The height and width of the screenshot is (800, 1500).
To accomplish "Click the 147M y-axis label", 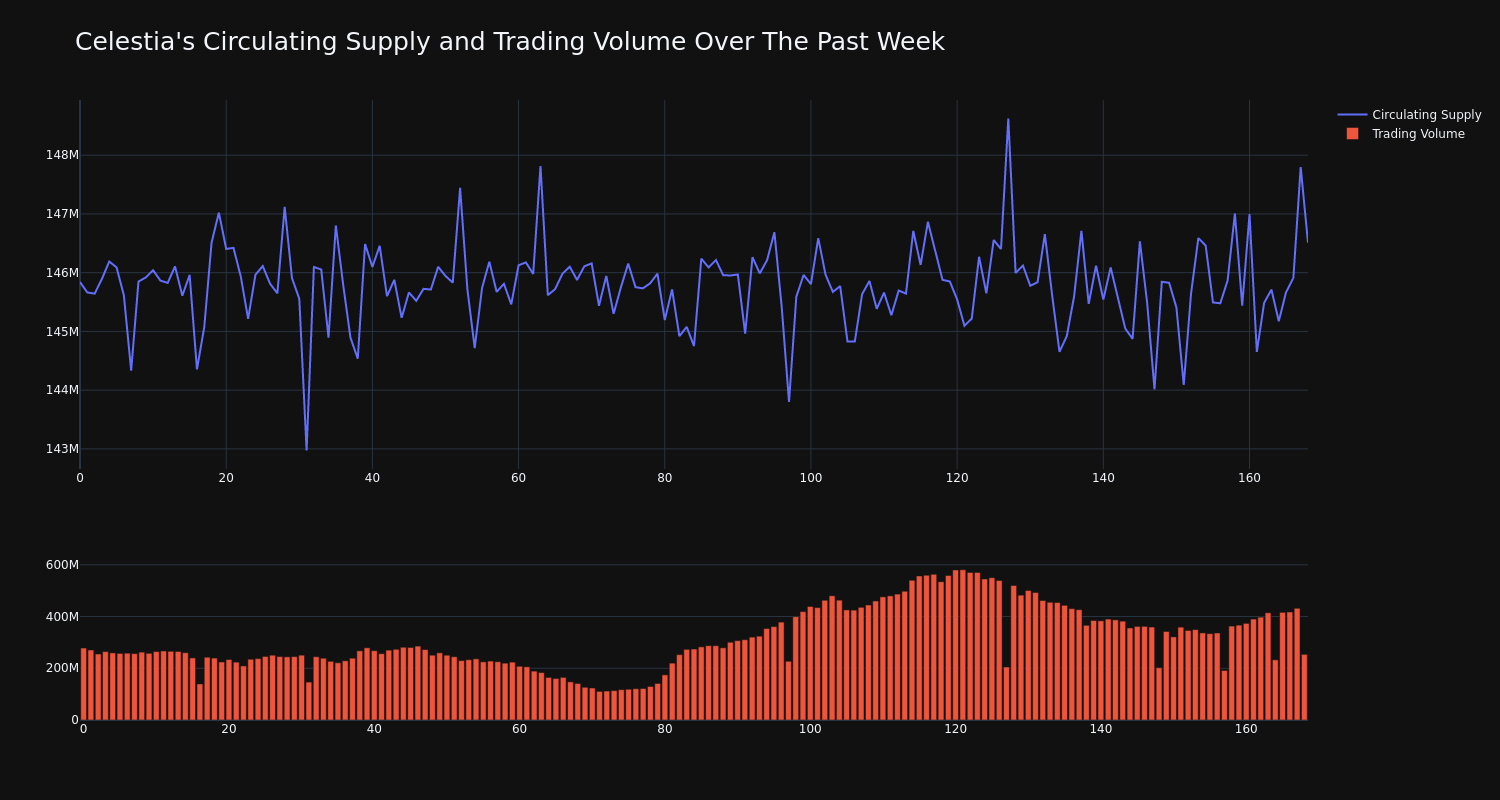I will (x=62, y=214).
